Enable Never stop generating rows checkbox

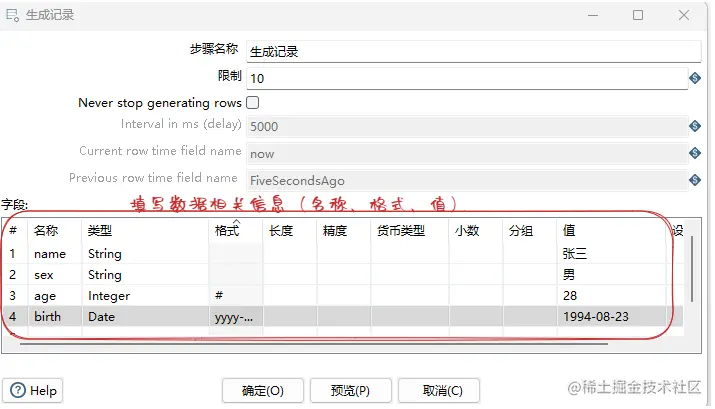pos(253,103)
